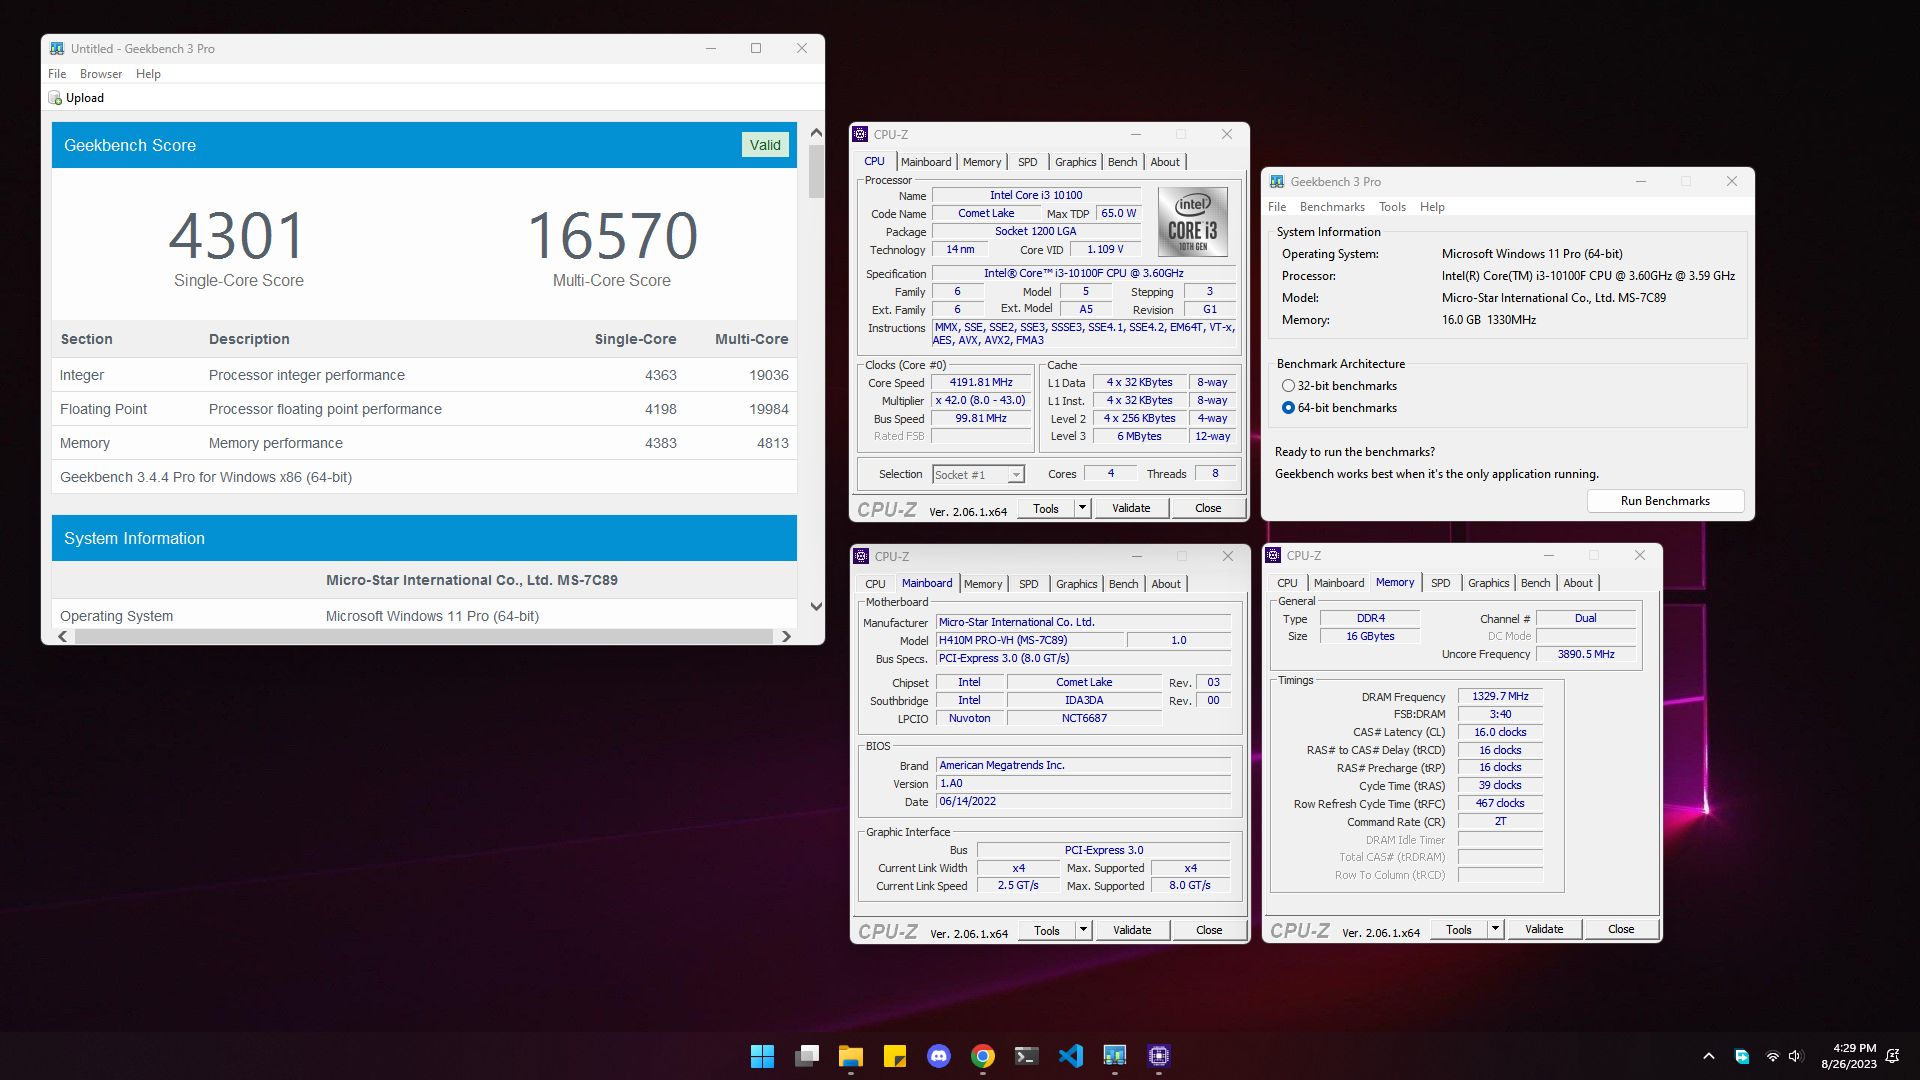Click Close in the CPU-Z Memory window

coord(1621,929)
